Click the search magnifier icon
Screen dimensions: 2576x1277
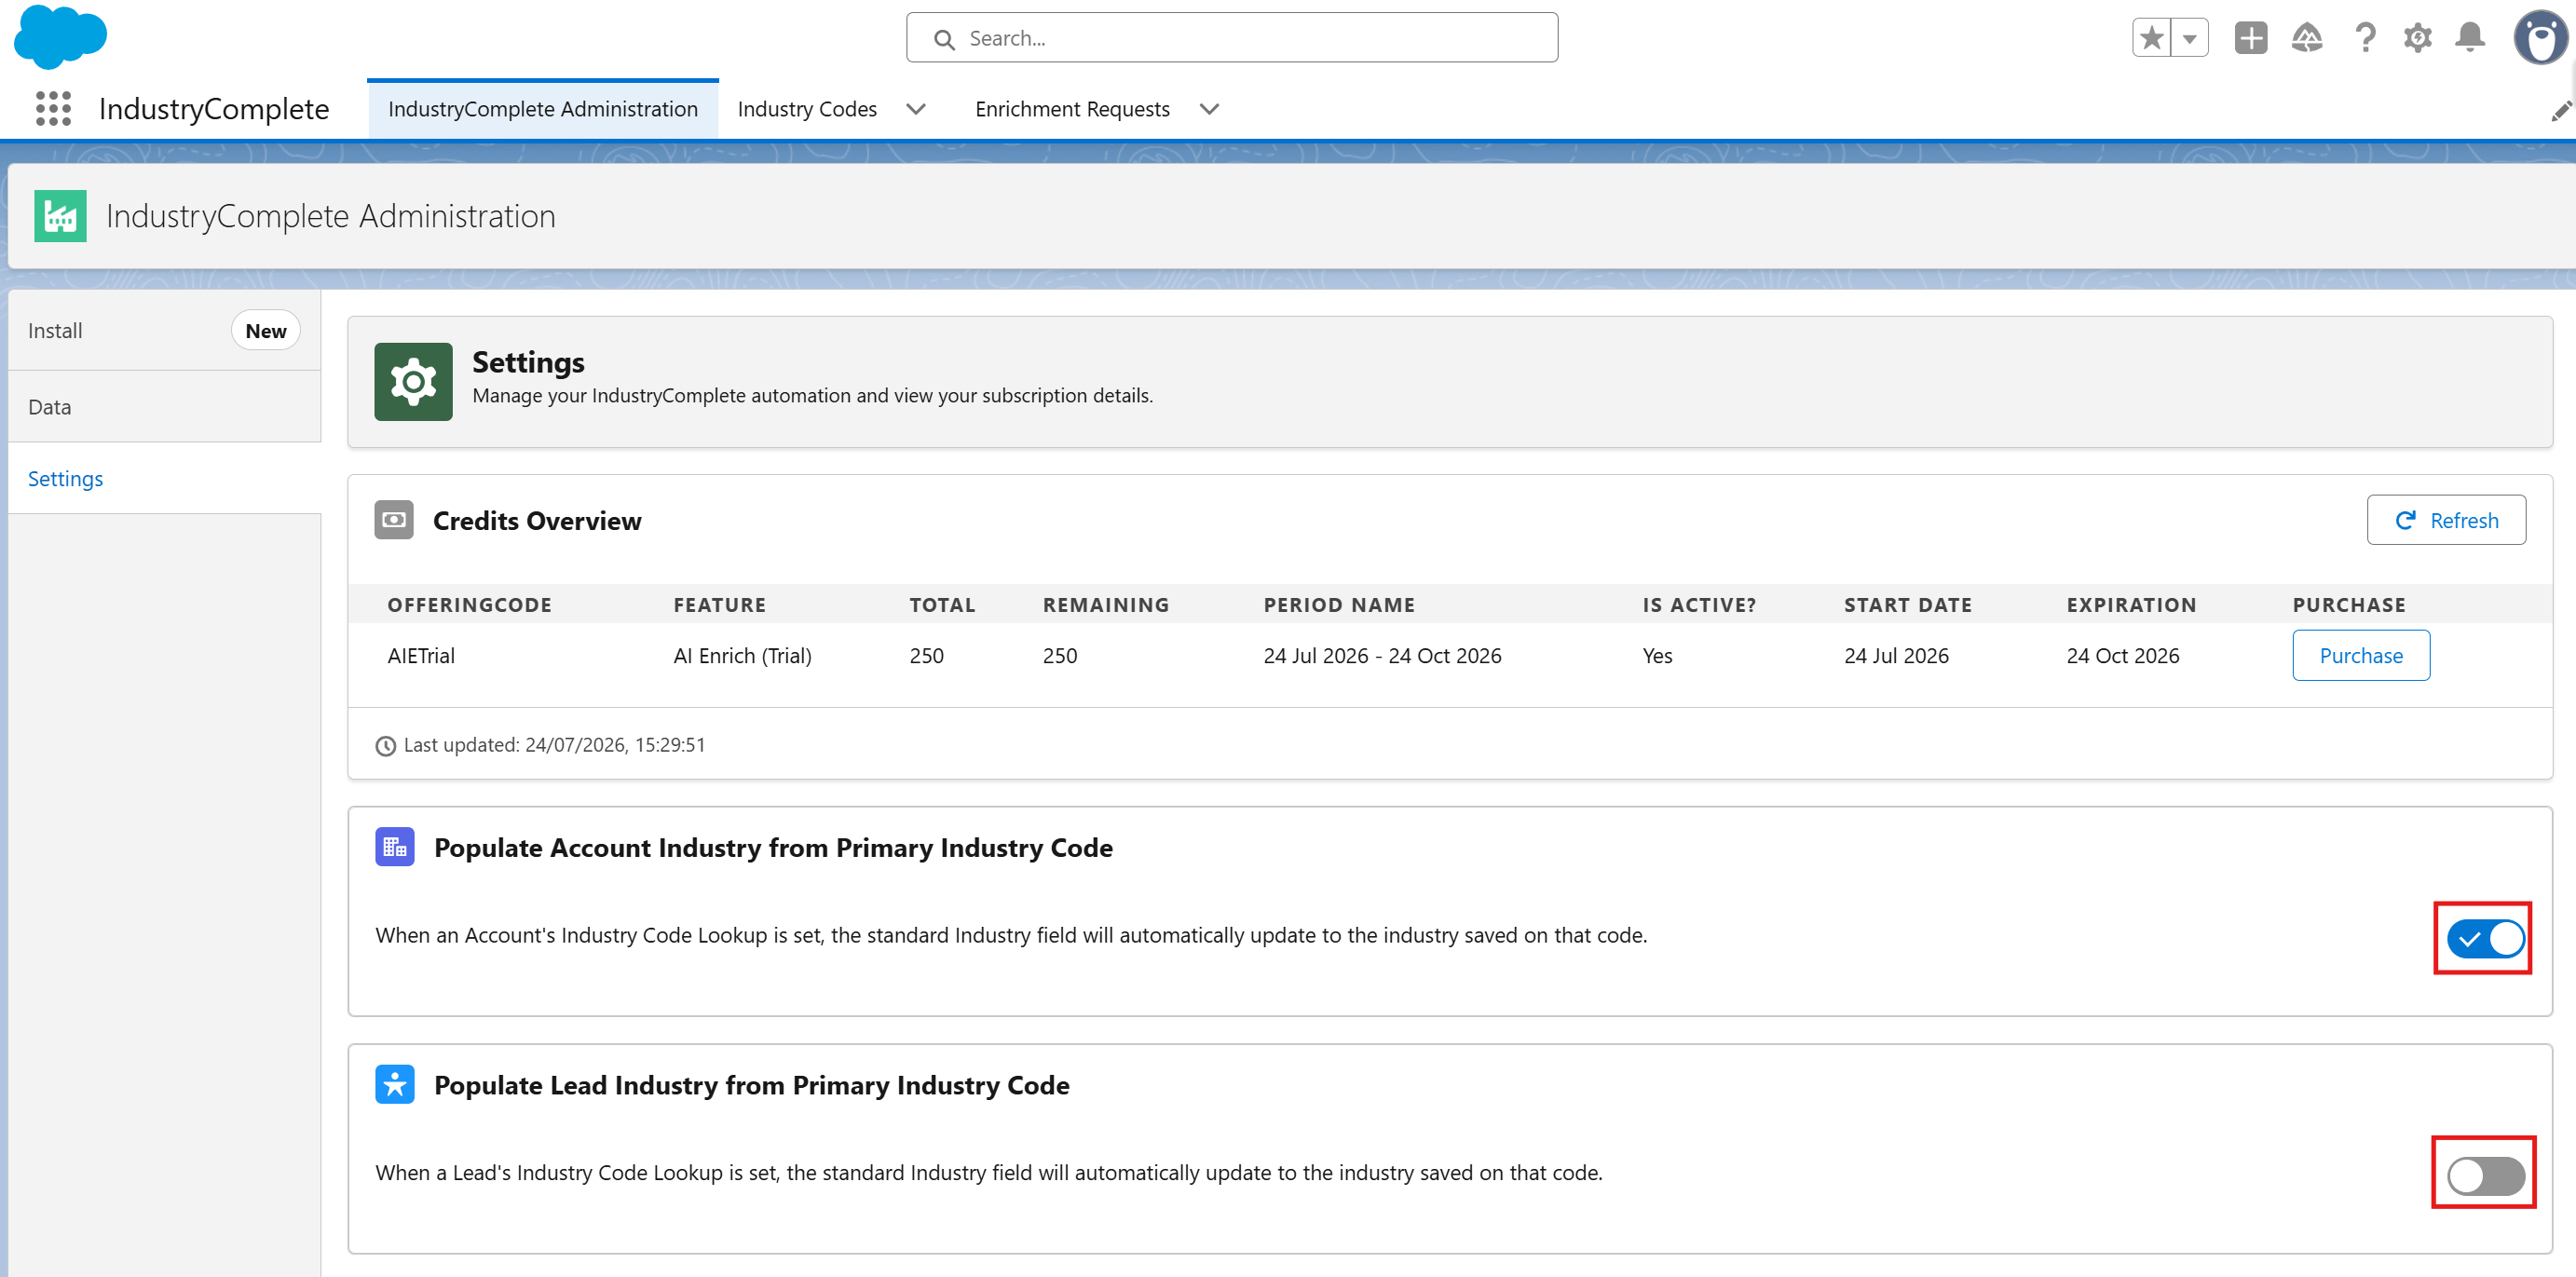tap(944, 39)
